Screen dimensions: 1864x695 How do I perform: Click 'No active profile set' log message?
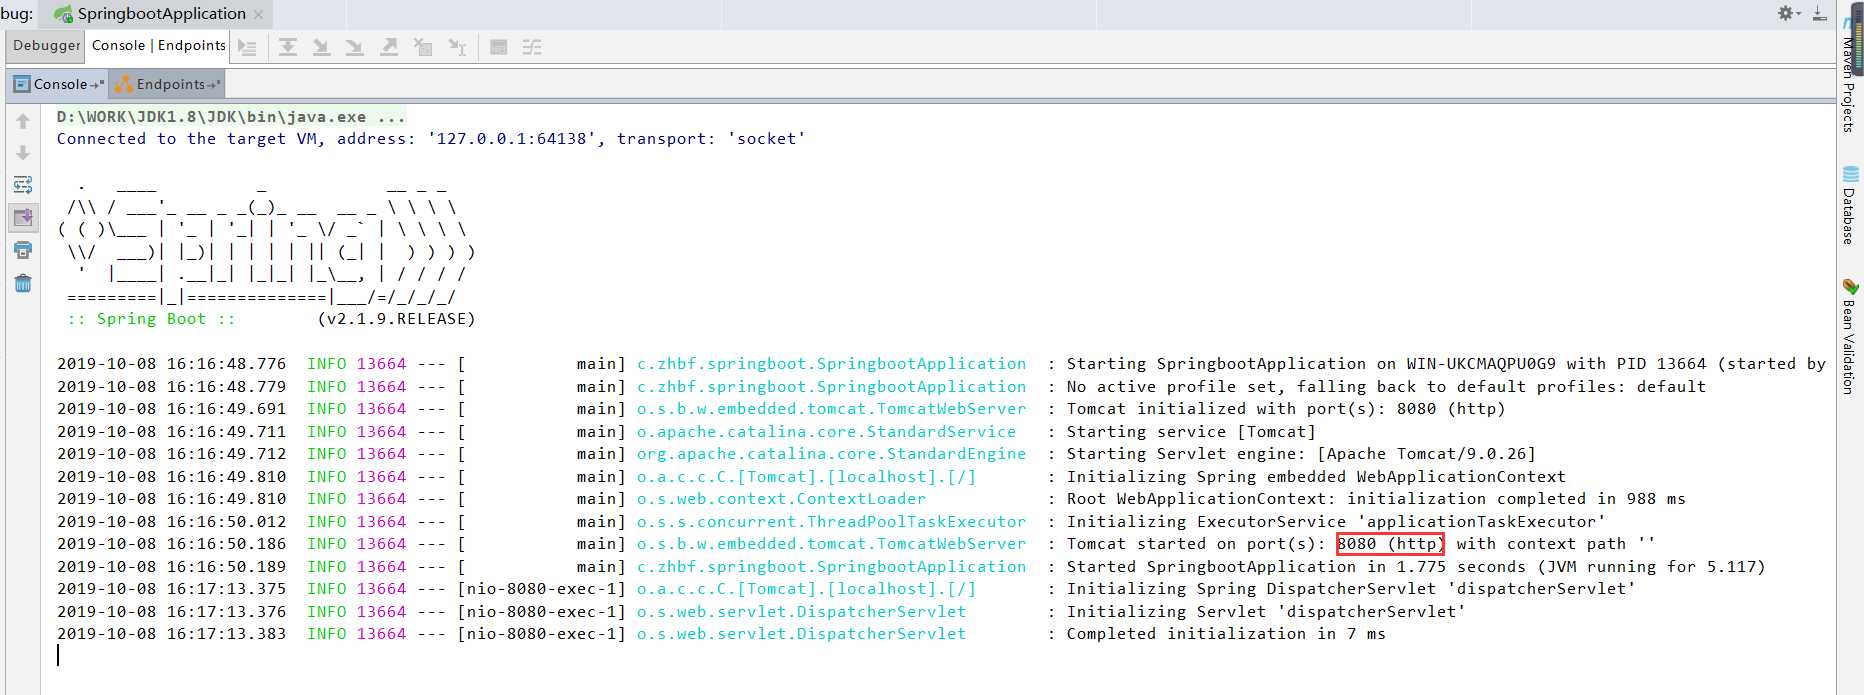pos(1386,387)
